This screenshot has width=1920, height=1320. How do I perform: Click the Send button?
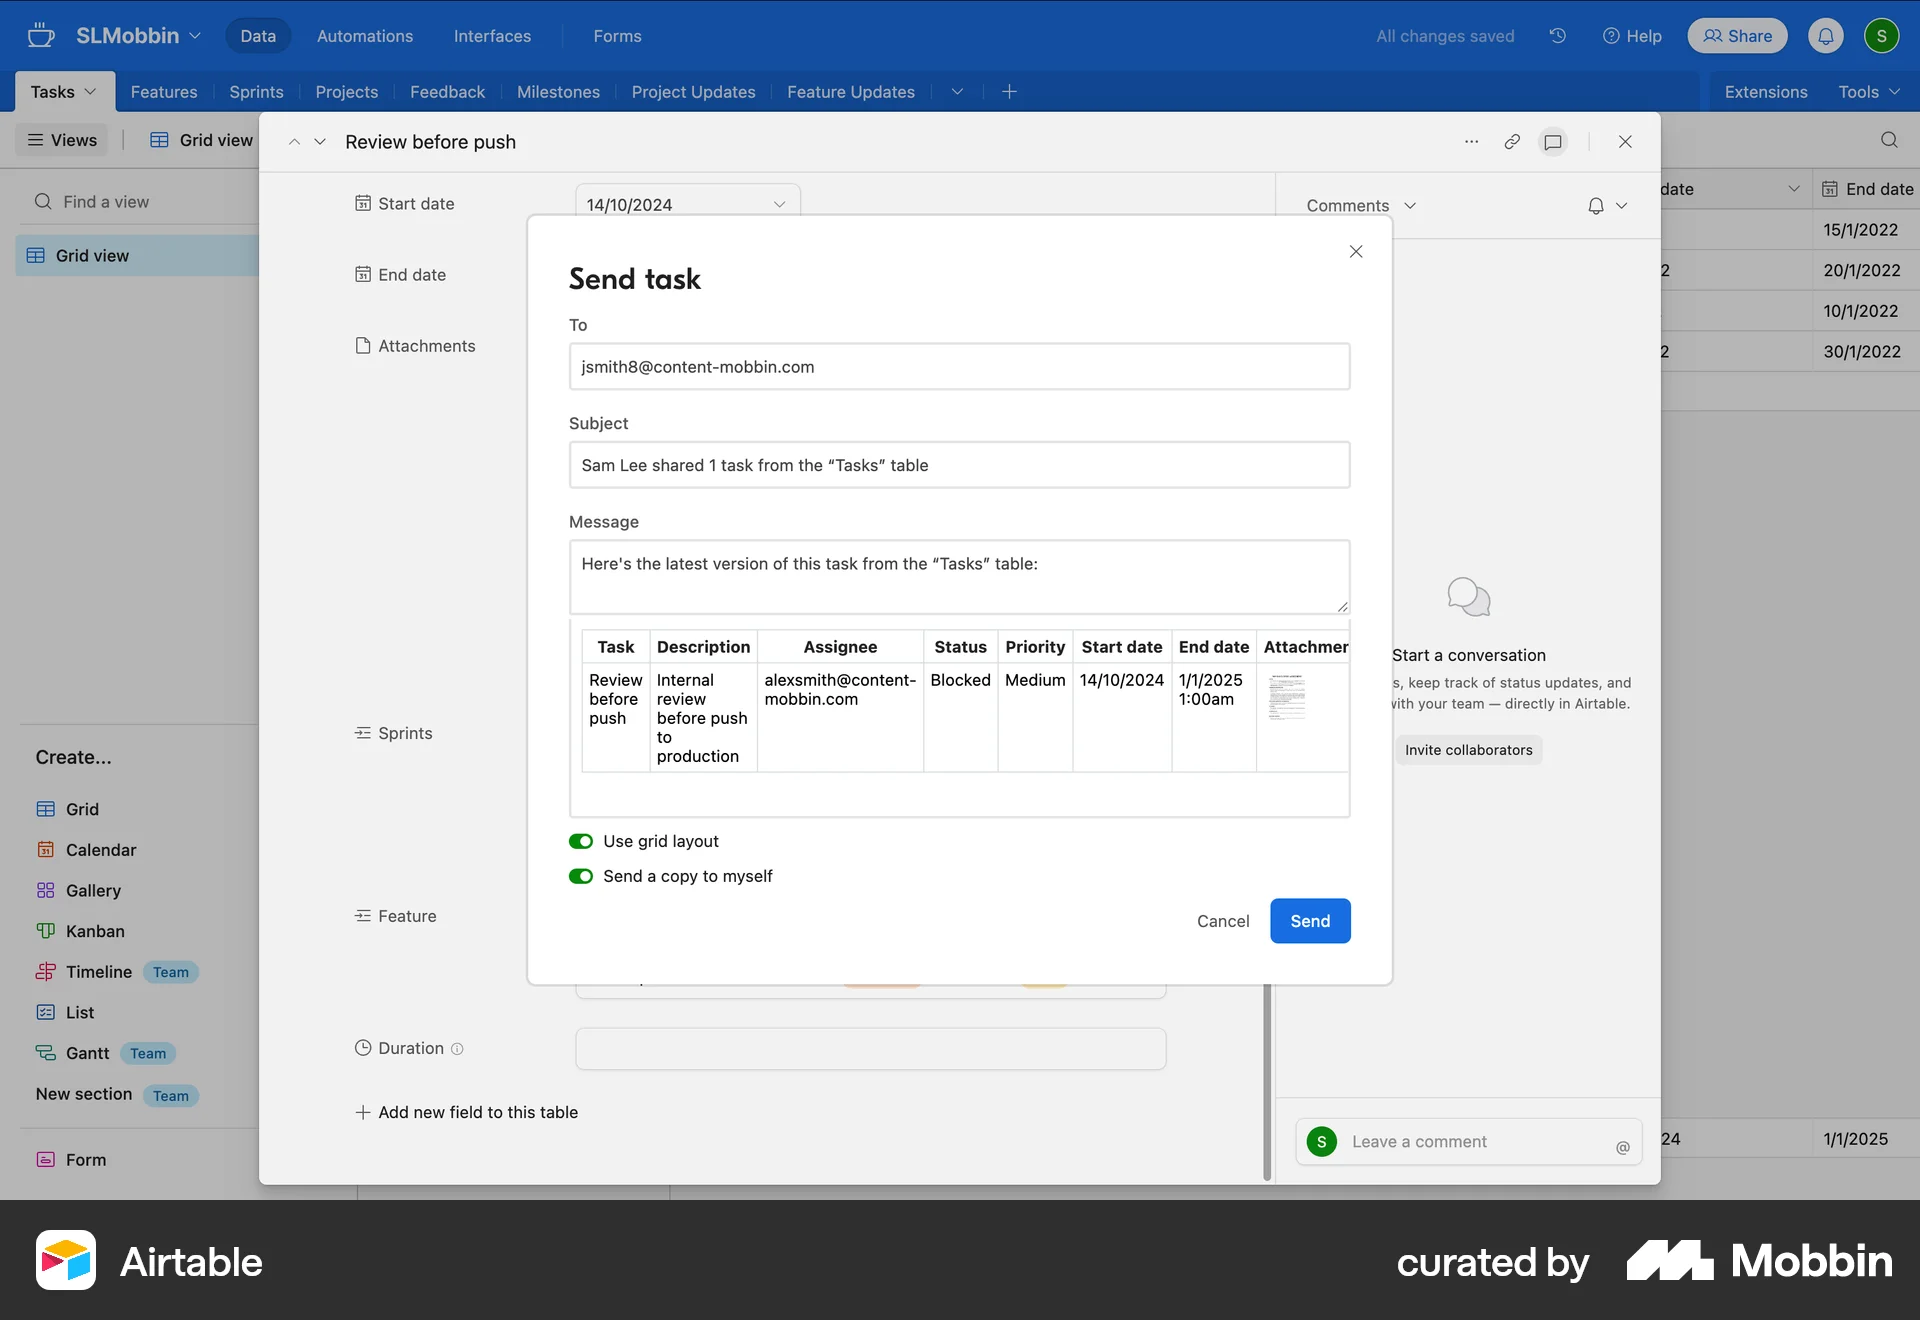click(1310, 920)
